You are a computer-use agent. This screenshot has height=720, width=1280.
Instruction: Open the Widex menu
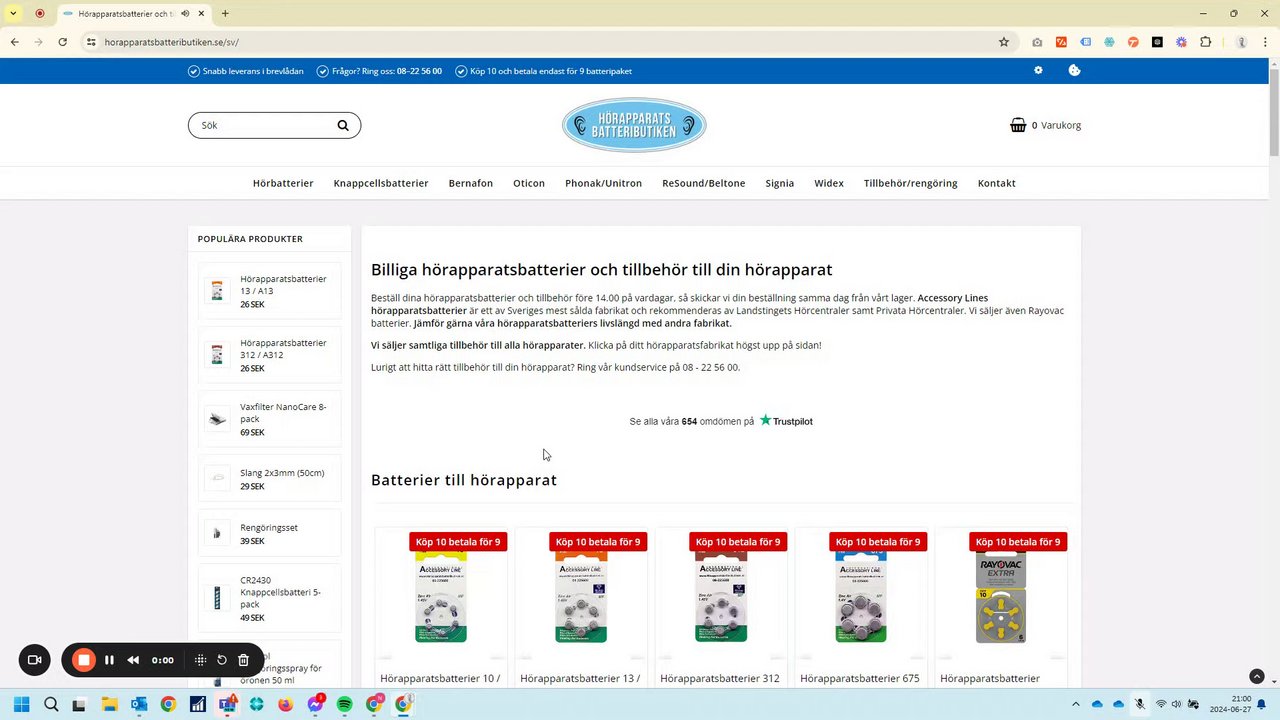click(x=829, y=183)
